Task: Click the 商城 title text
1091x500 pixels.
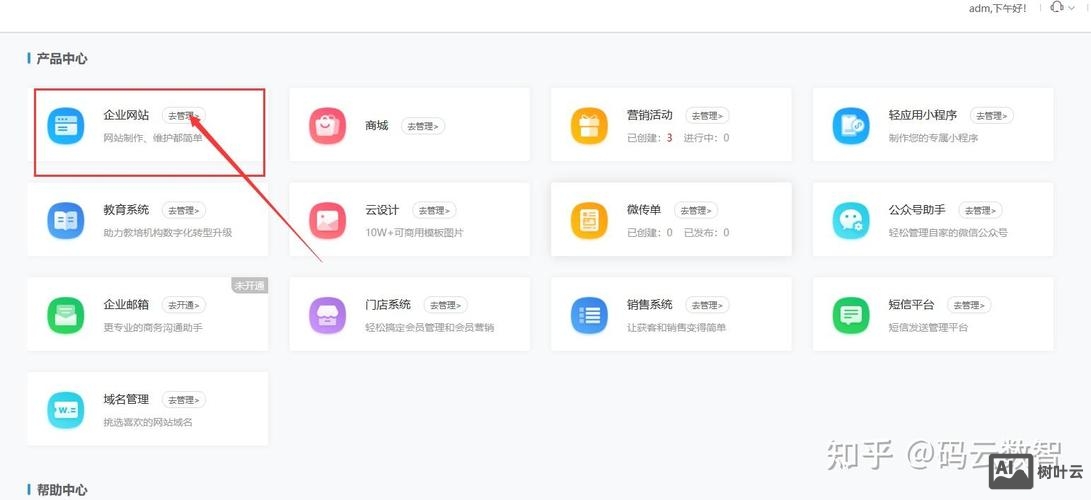Action: 376,126
